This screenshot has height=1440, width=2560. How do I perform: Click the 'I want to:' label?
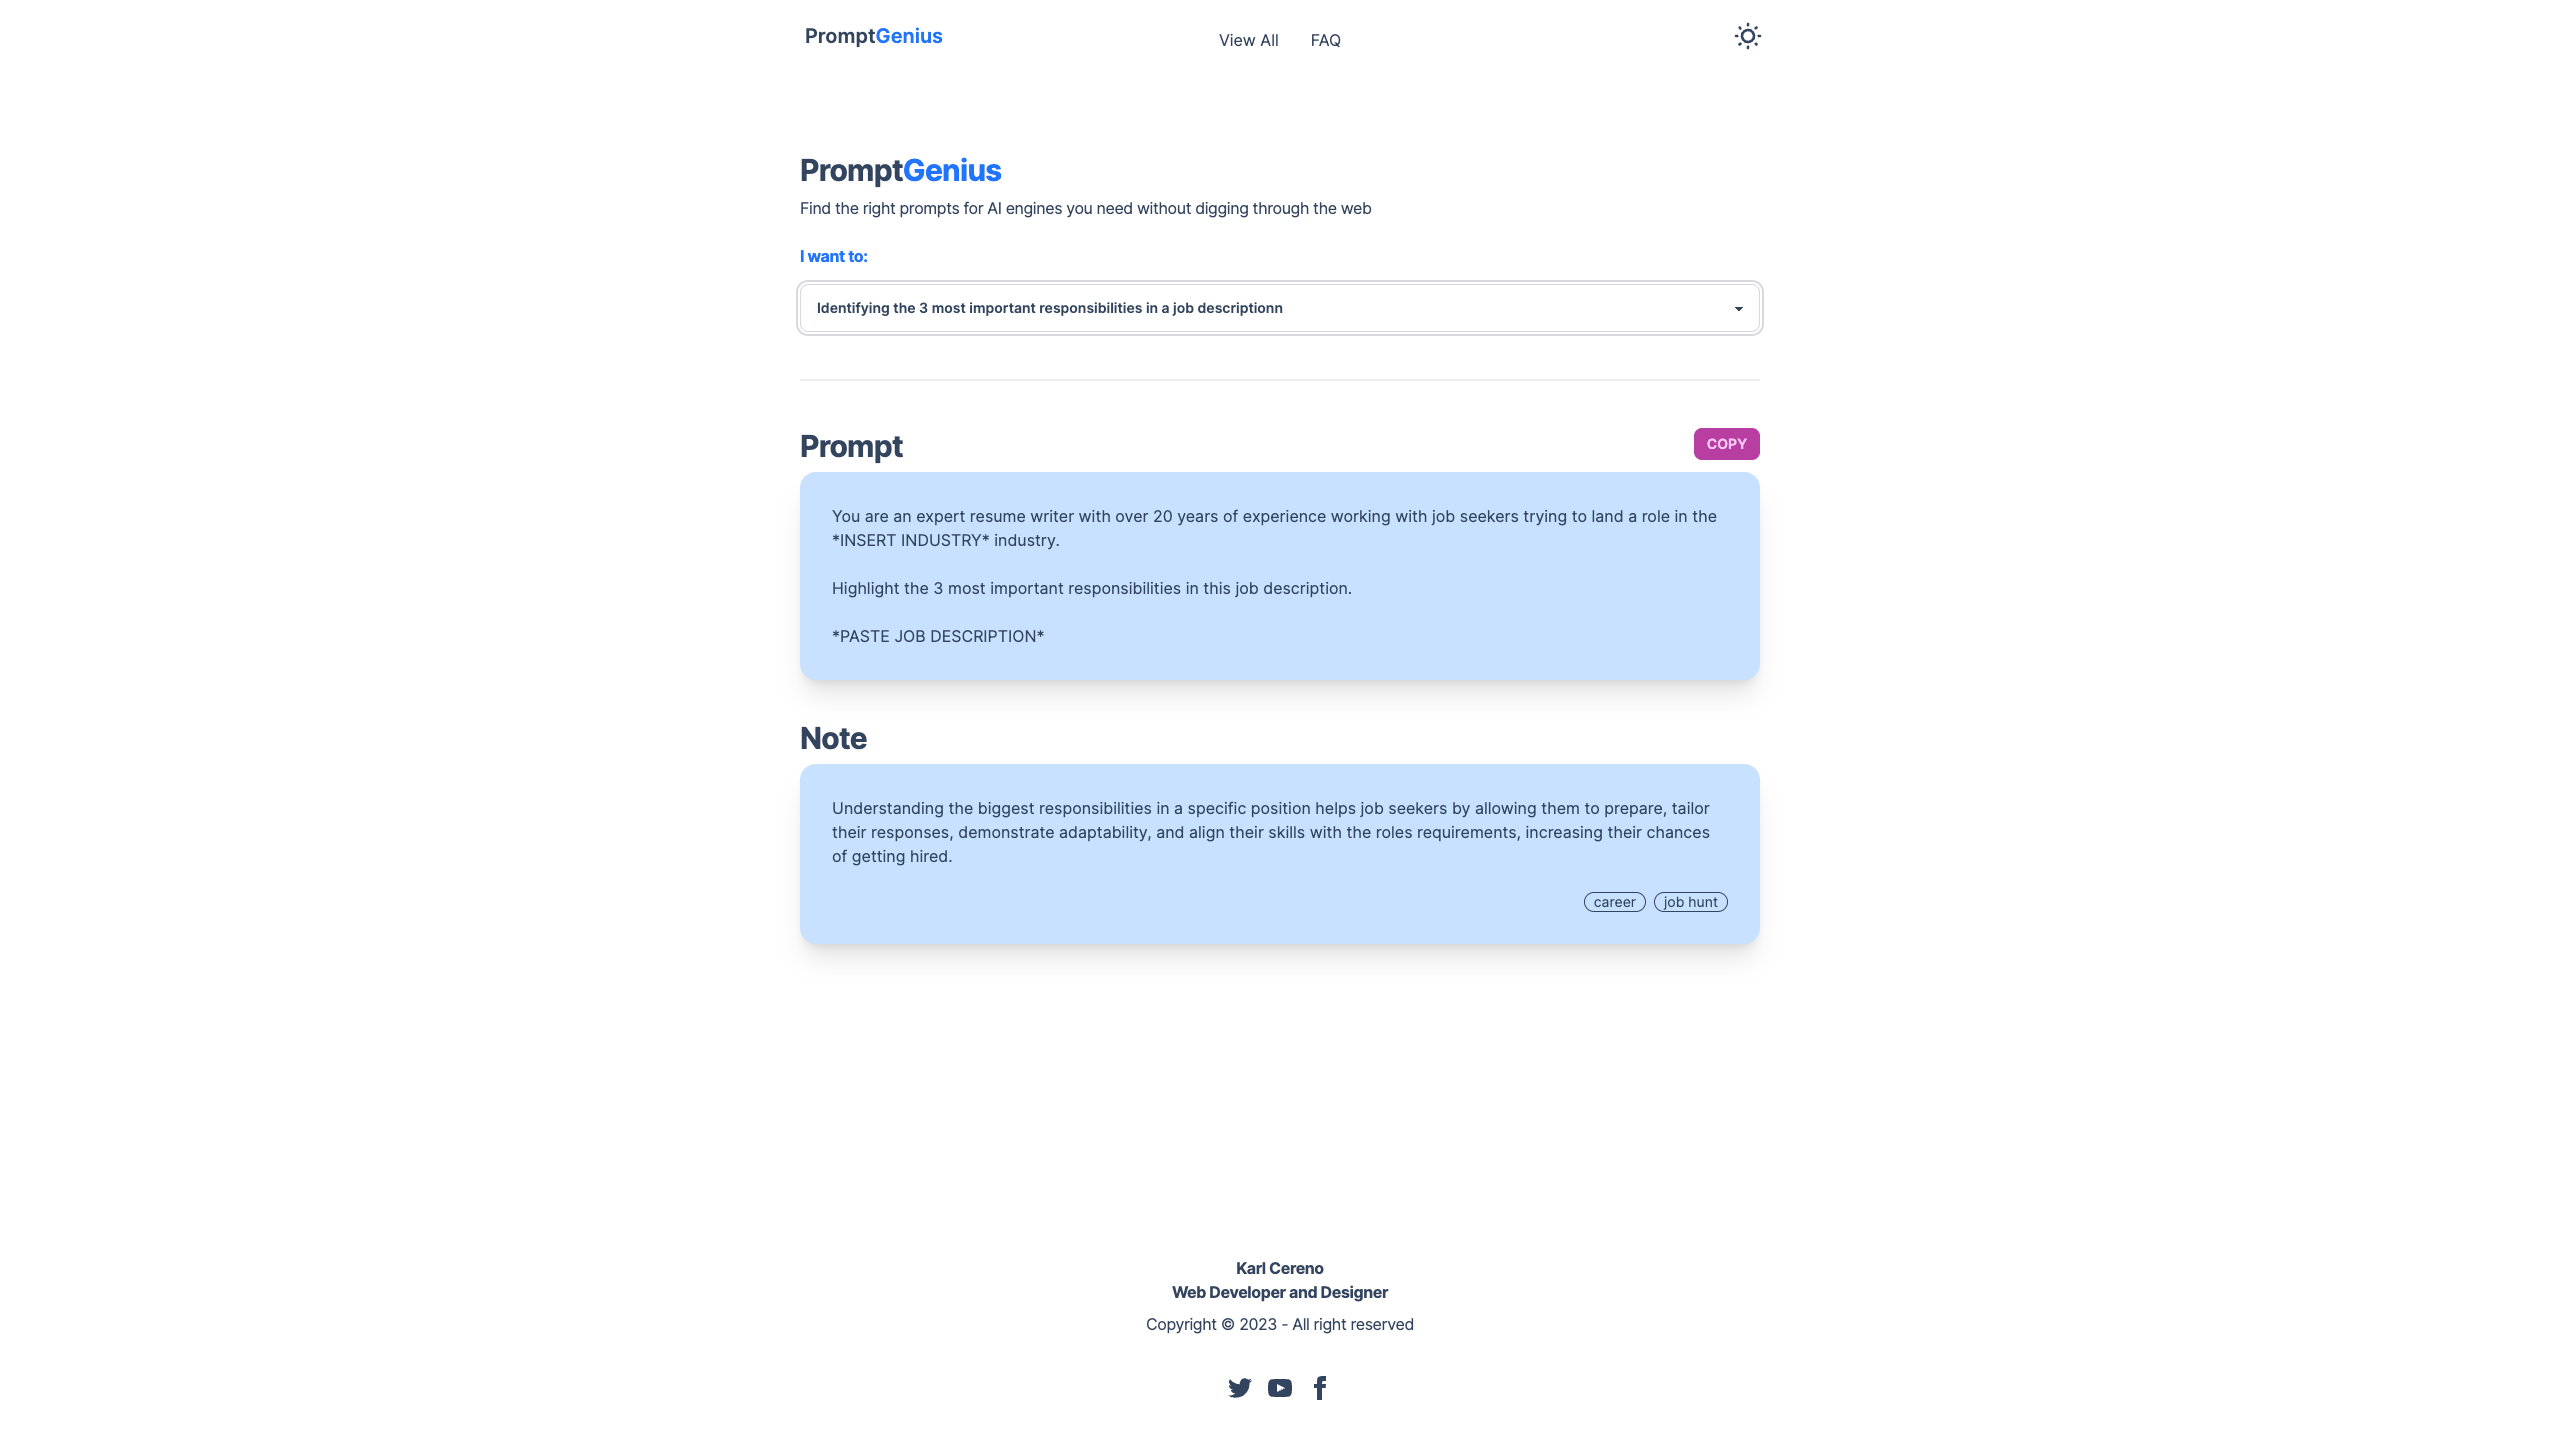coord(833,256)
